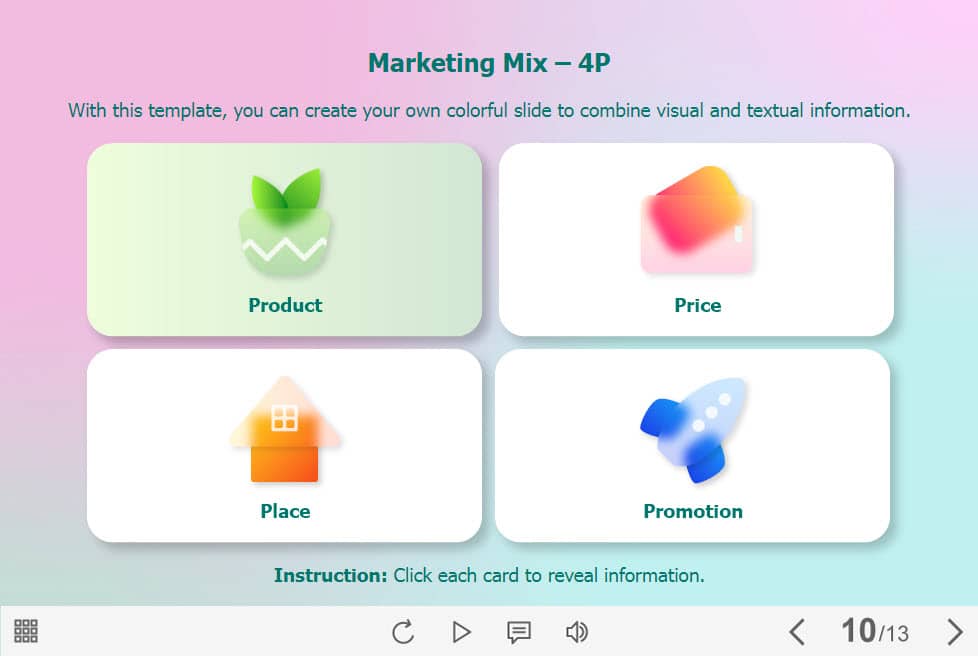Viewport: 978px width, 656px height.
Task: Open the transcript speech bubble icon
Action: 518,632
